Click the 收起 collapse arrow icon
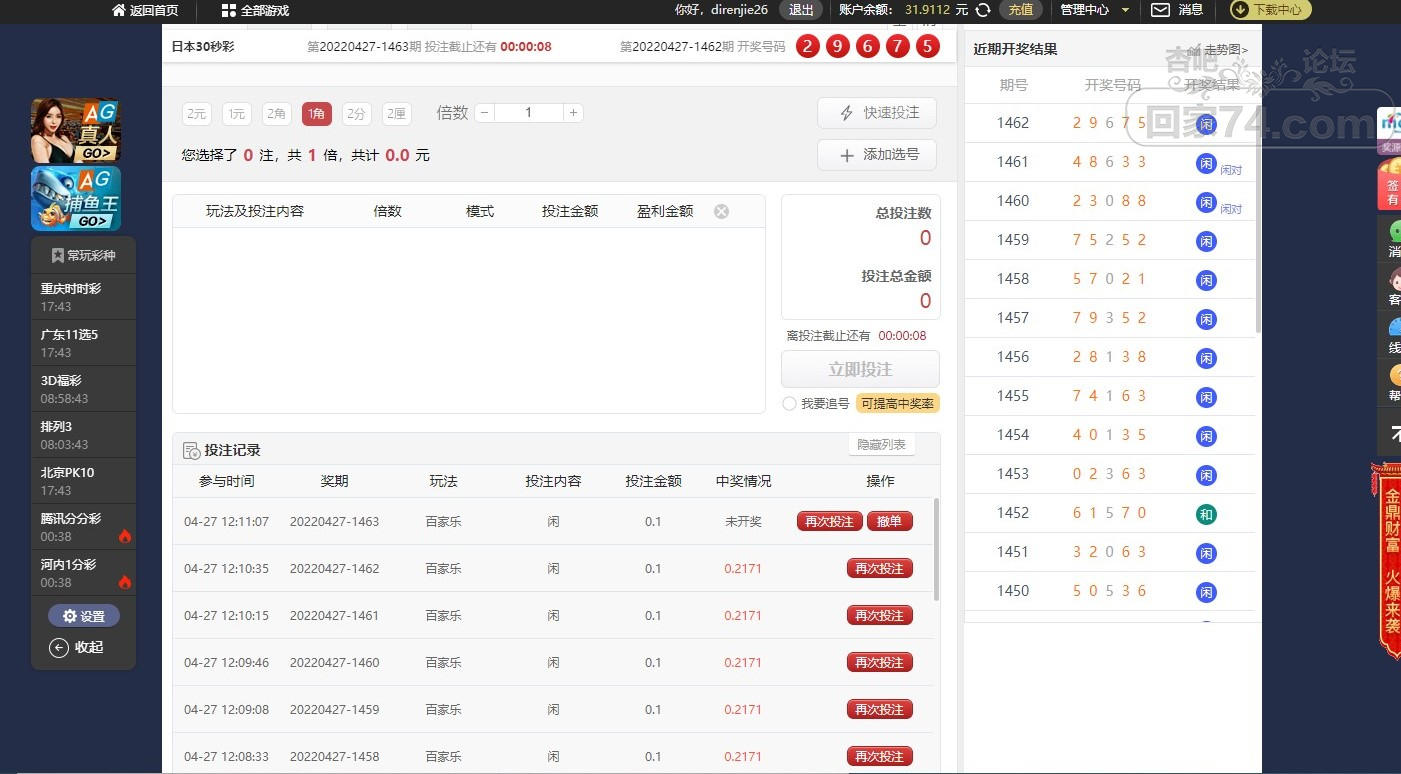Viewport: 1401px width, 774px height. coord(59,647)
